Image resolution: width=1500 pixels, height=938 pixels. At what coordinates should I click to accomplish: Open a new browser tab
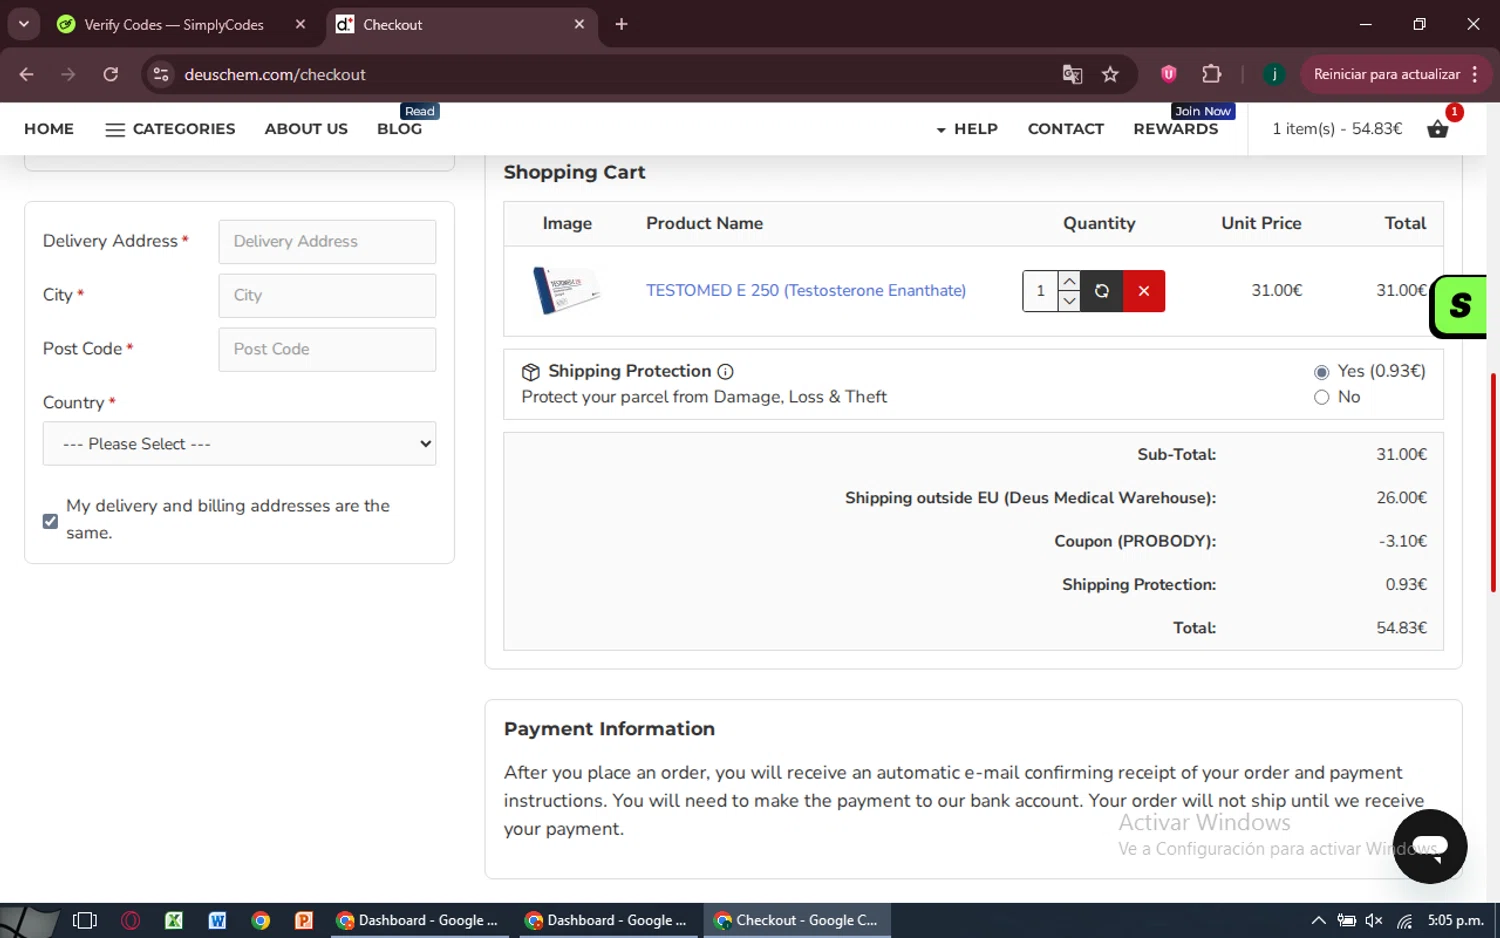(621, 24)
